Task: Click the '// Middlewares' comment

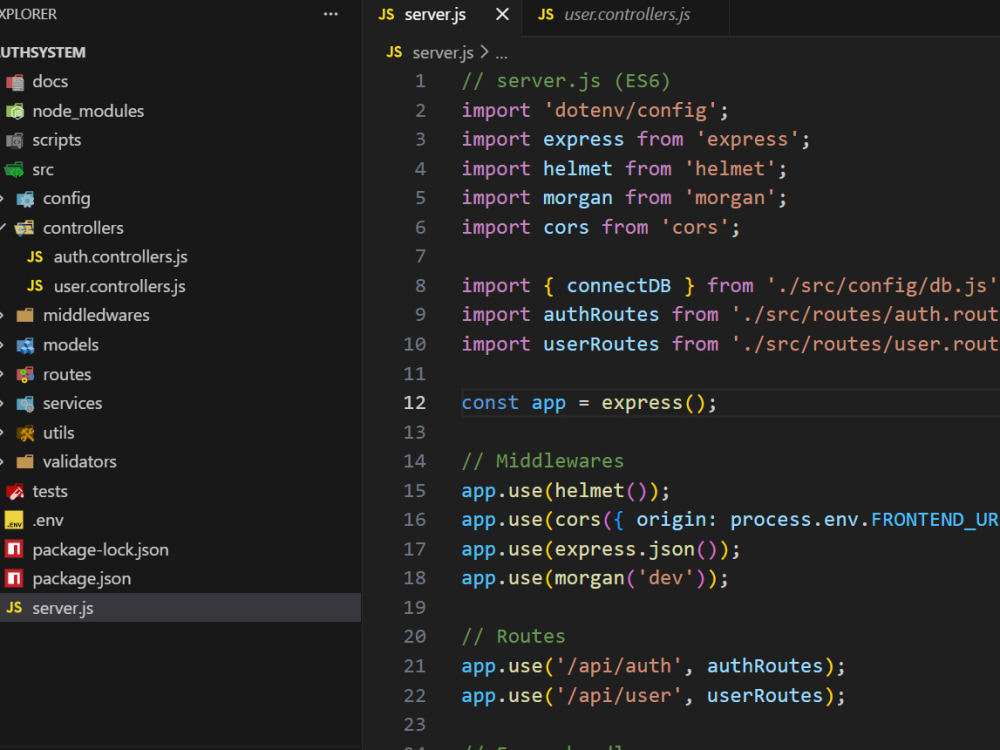Action: pos(542,461)
